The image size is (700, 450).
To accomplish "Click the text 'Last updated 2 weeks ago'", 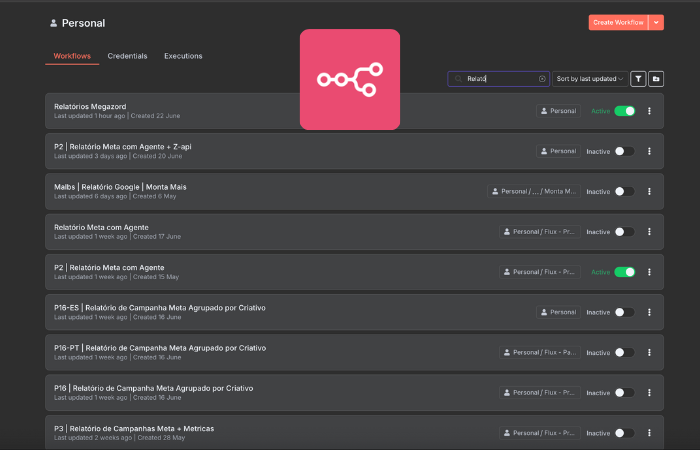I will [x=93, y=438].
